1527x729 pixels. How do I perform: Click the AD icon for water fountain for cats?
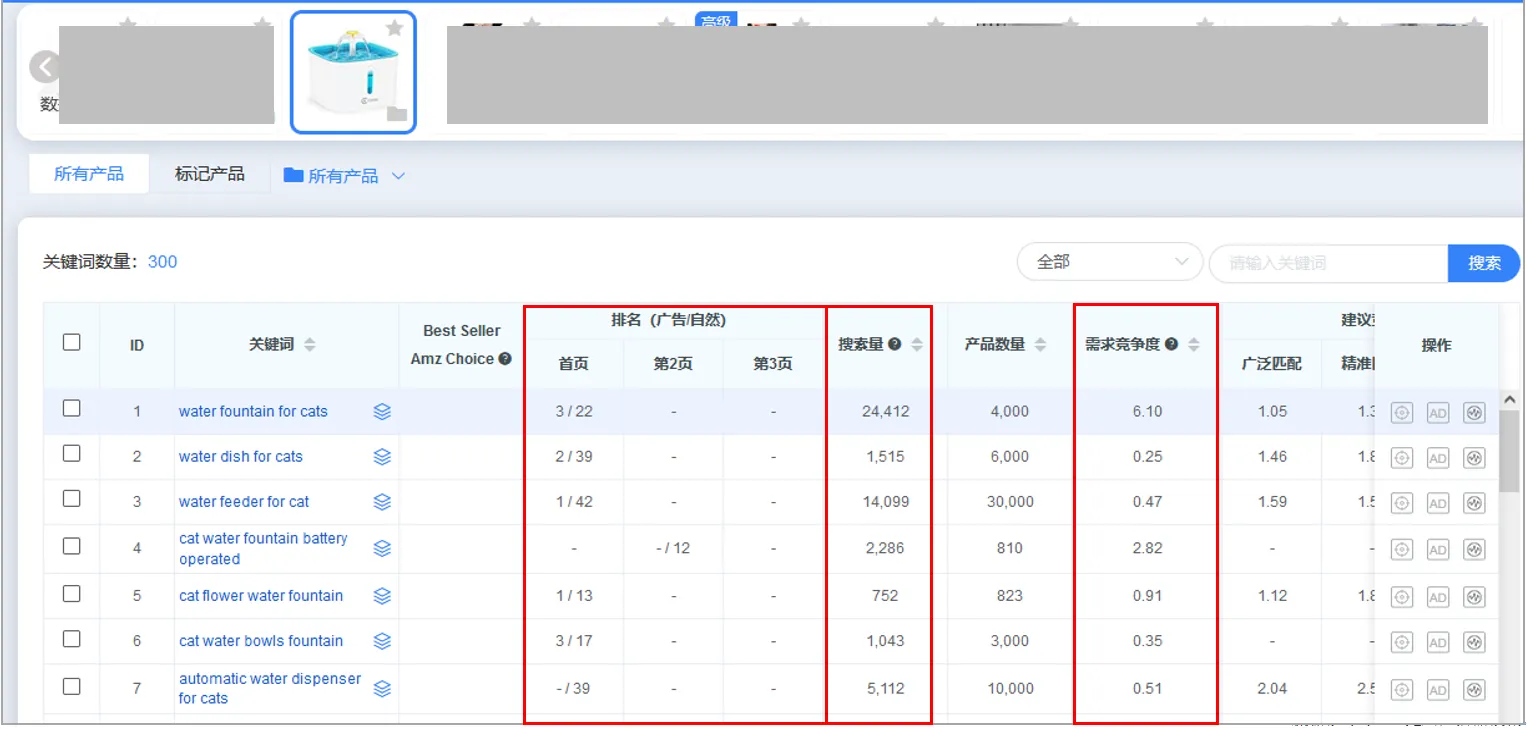pyautogui.click(x=1438, y=412)
